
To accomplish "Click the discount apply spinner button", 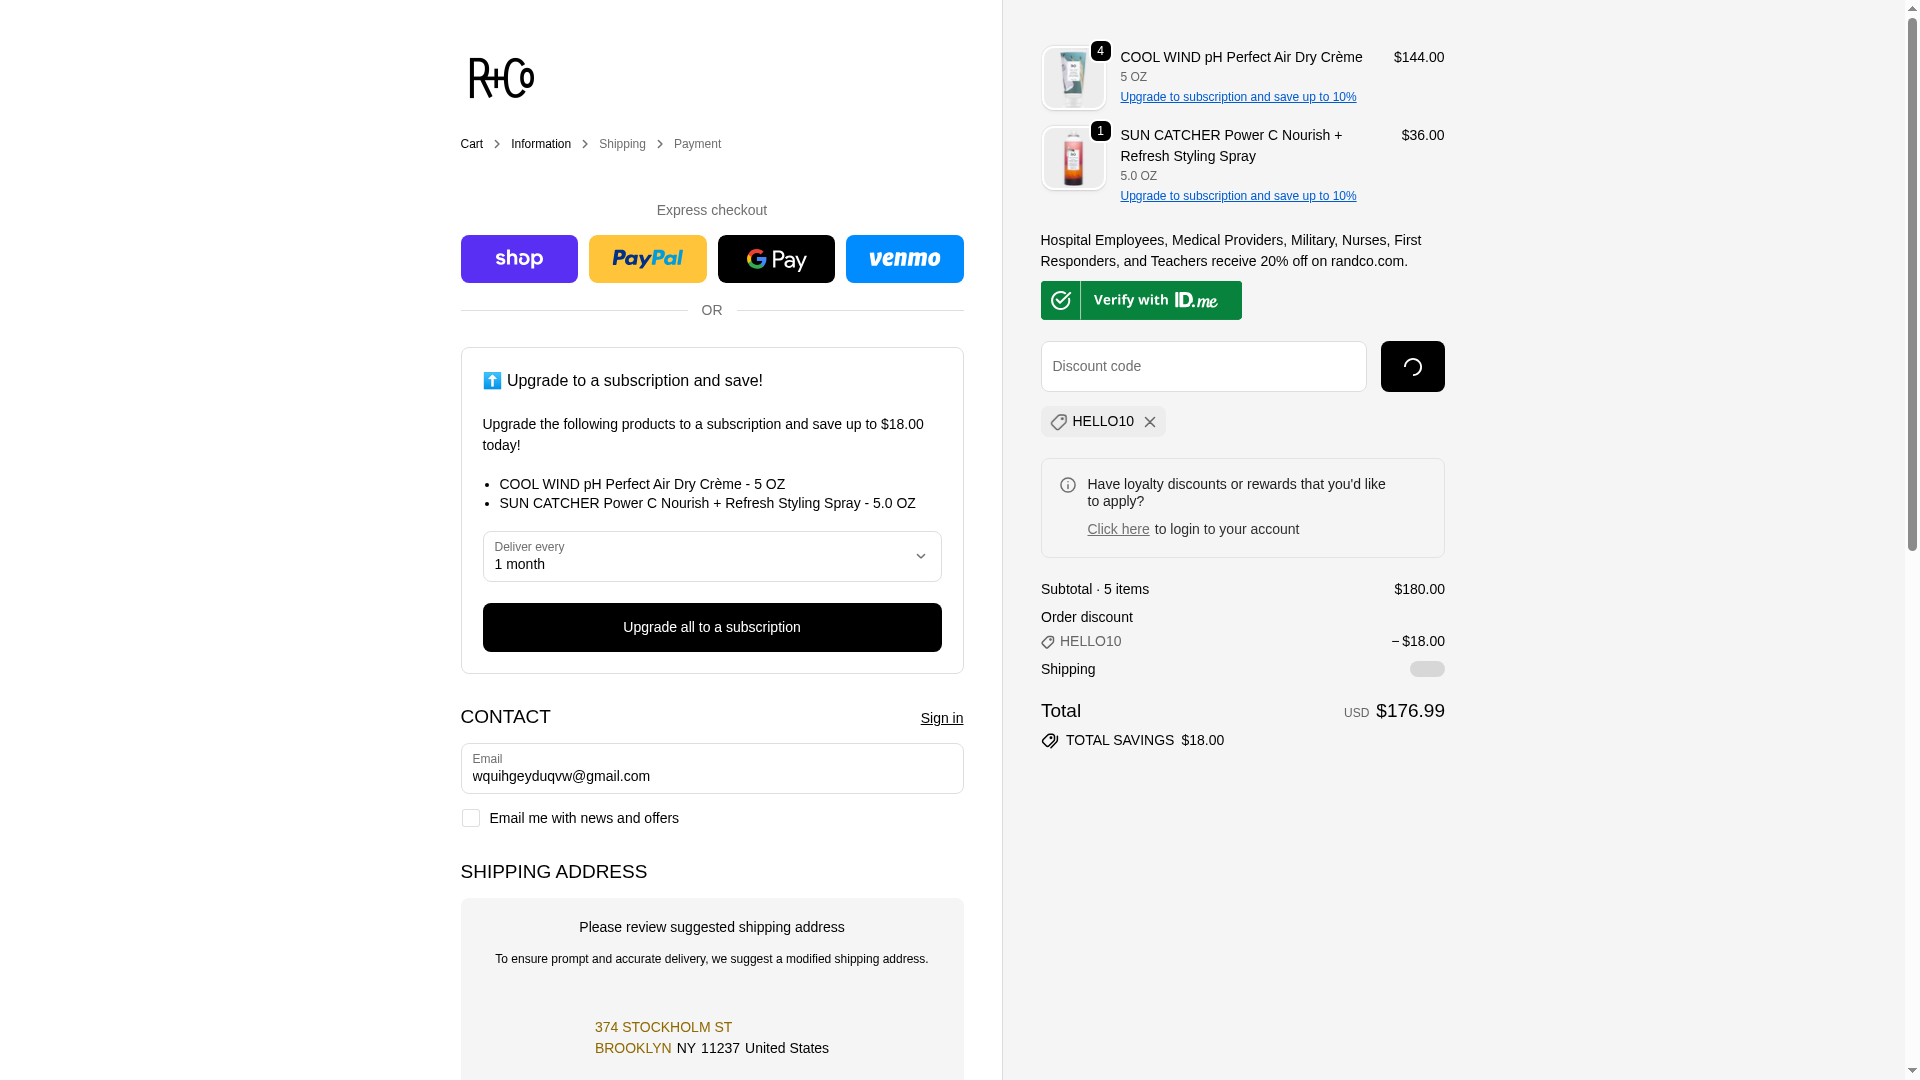I will pos(1412,367).
